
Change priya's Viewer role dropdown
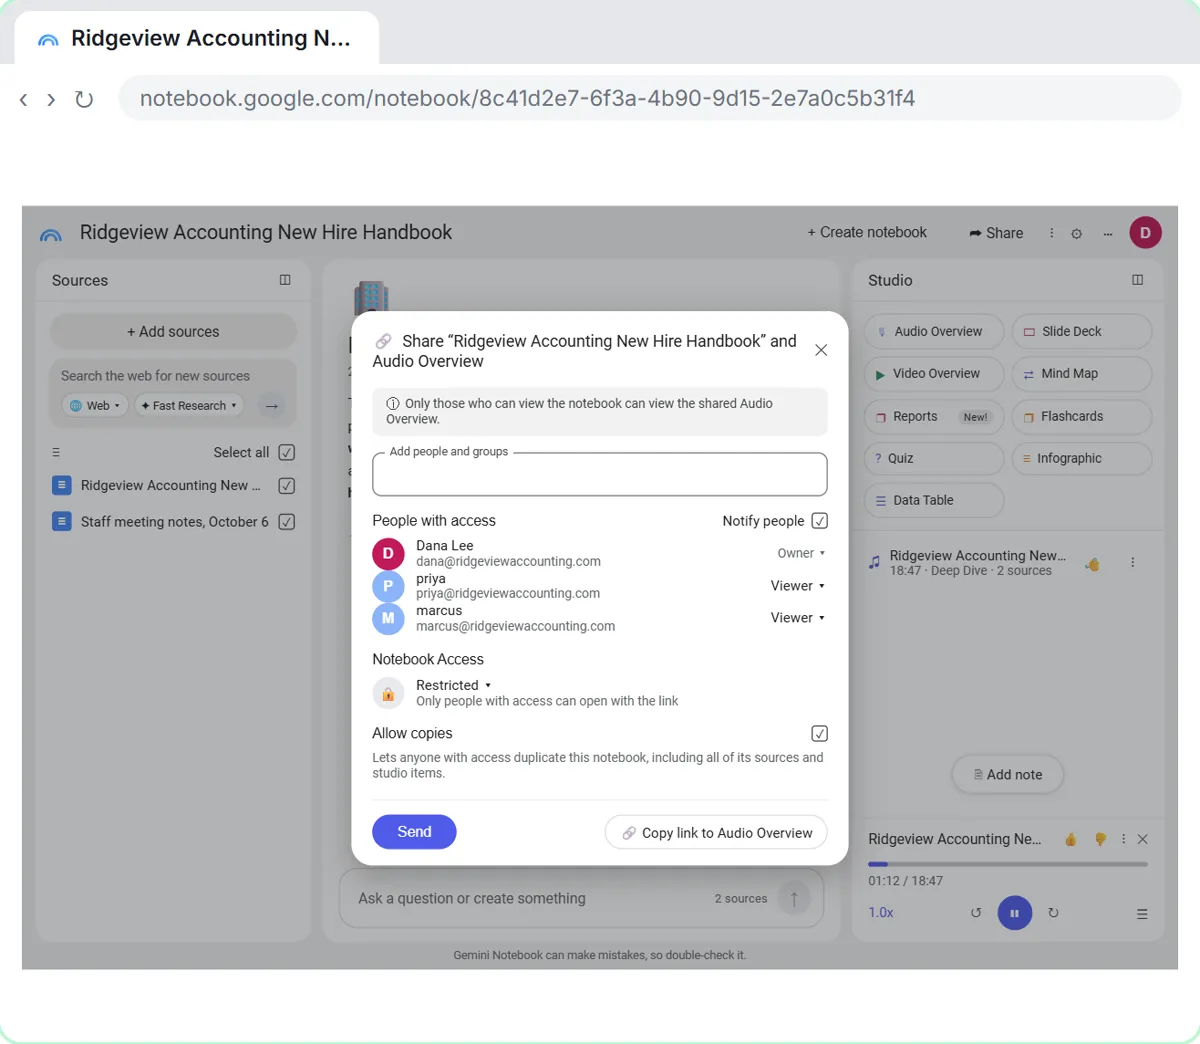tap(798, 586)
